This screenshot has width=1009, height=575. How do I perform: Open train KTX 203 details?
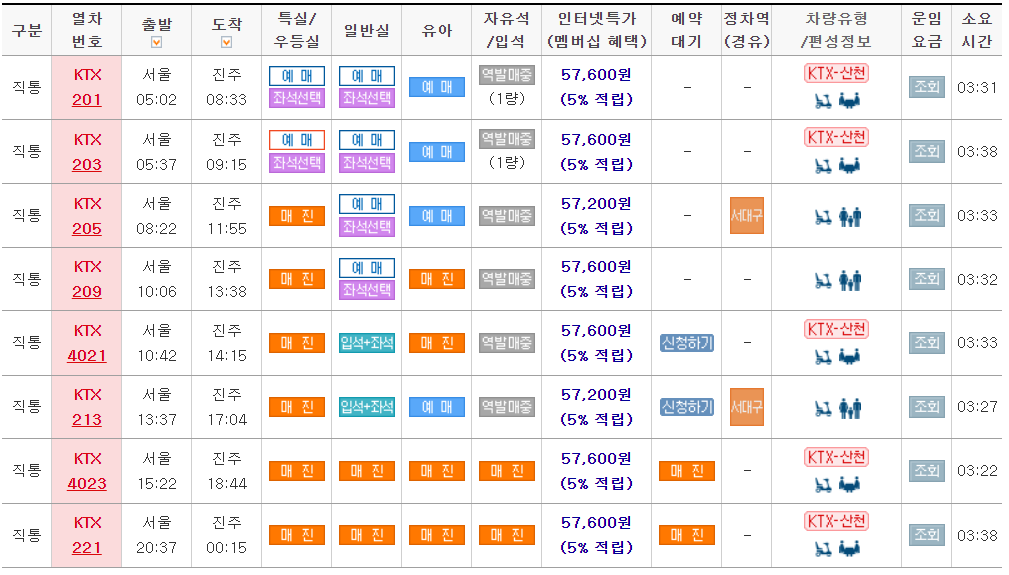[87, 165]
